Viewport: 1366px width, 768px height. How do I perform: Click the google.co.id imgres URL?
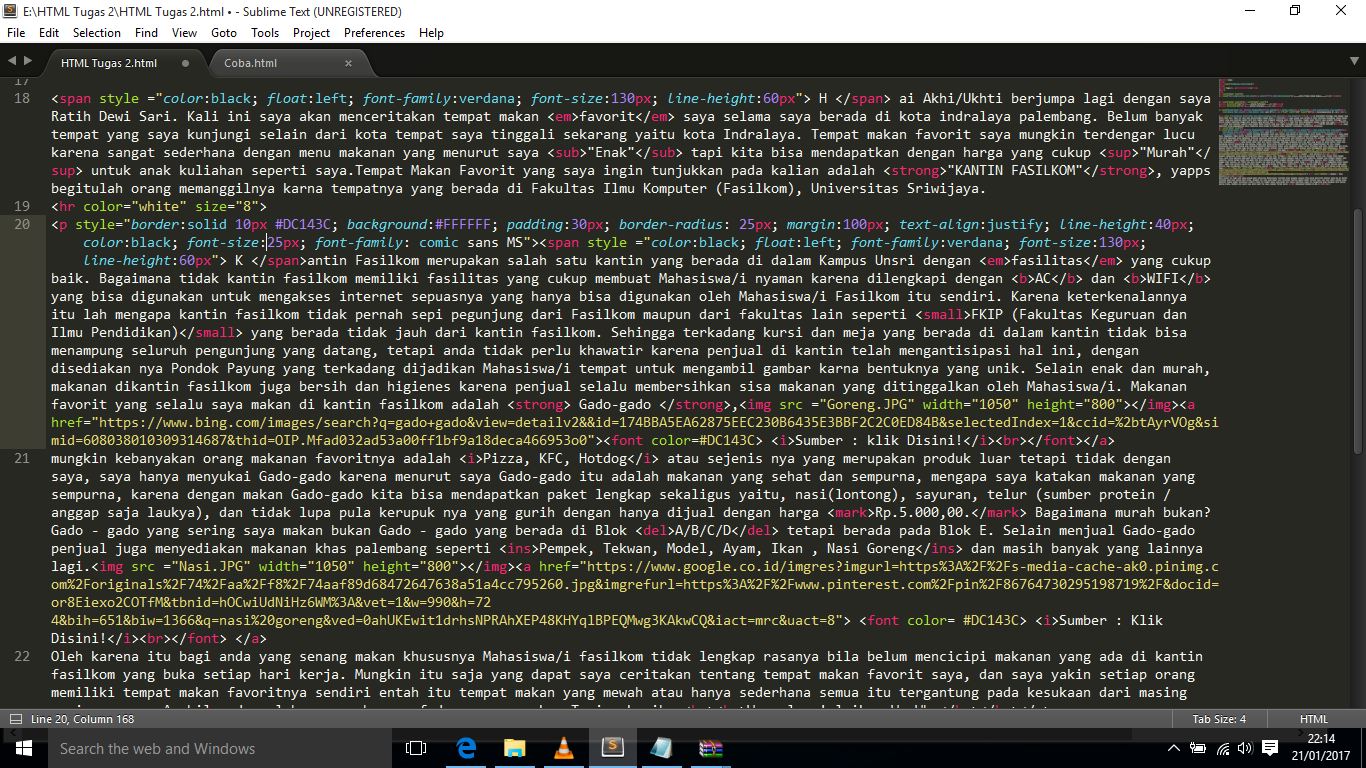pos(700,566)
